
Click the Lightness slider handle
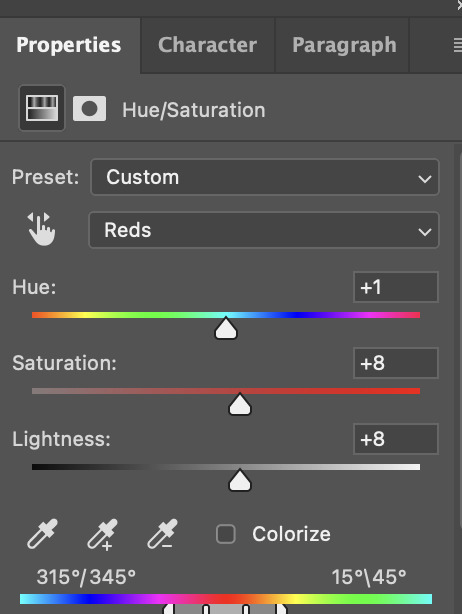(240, 480)
